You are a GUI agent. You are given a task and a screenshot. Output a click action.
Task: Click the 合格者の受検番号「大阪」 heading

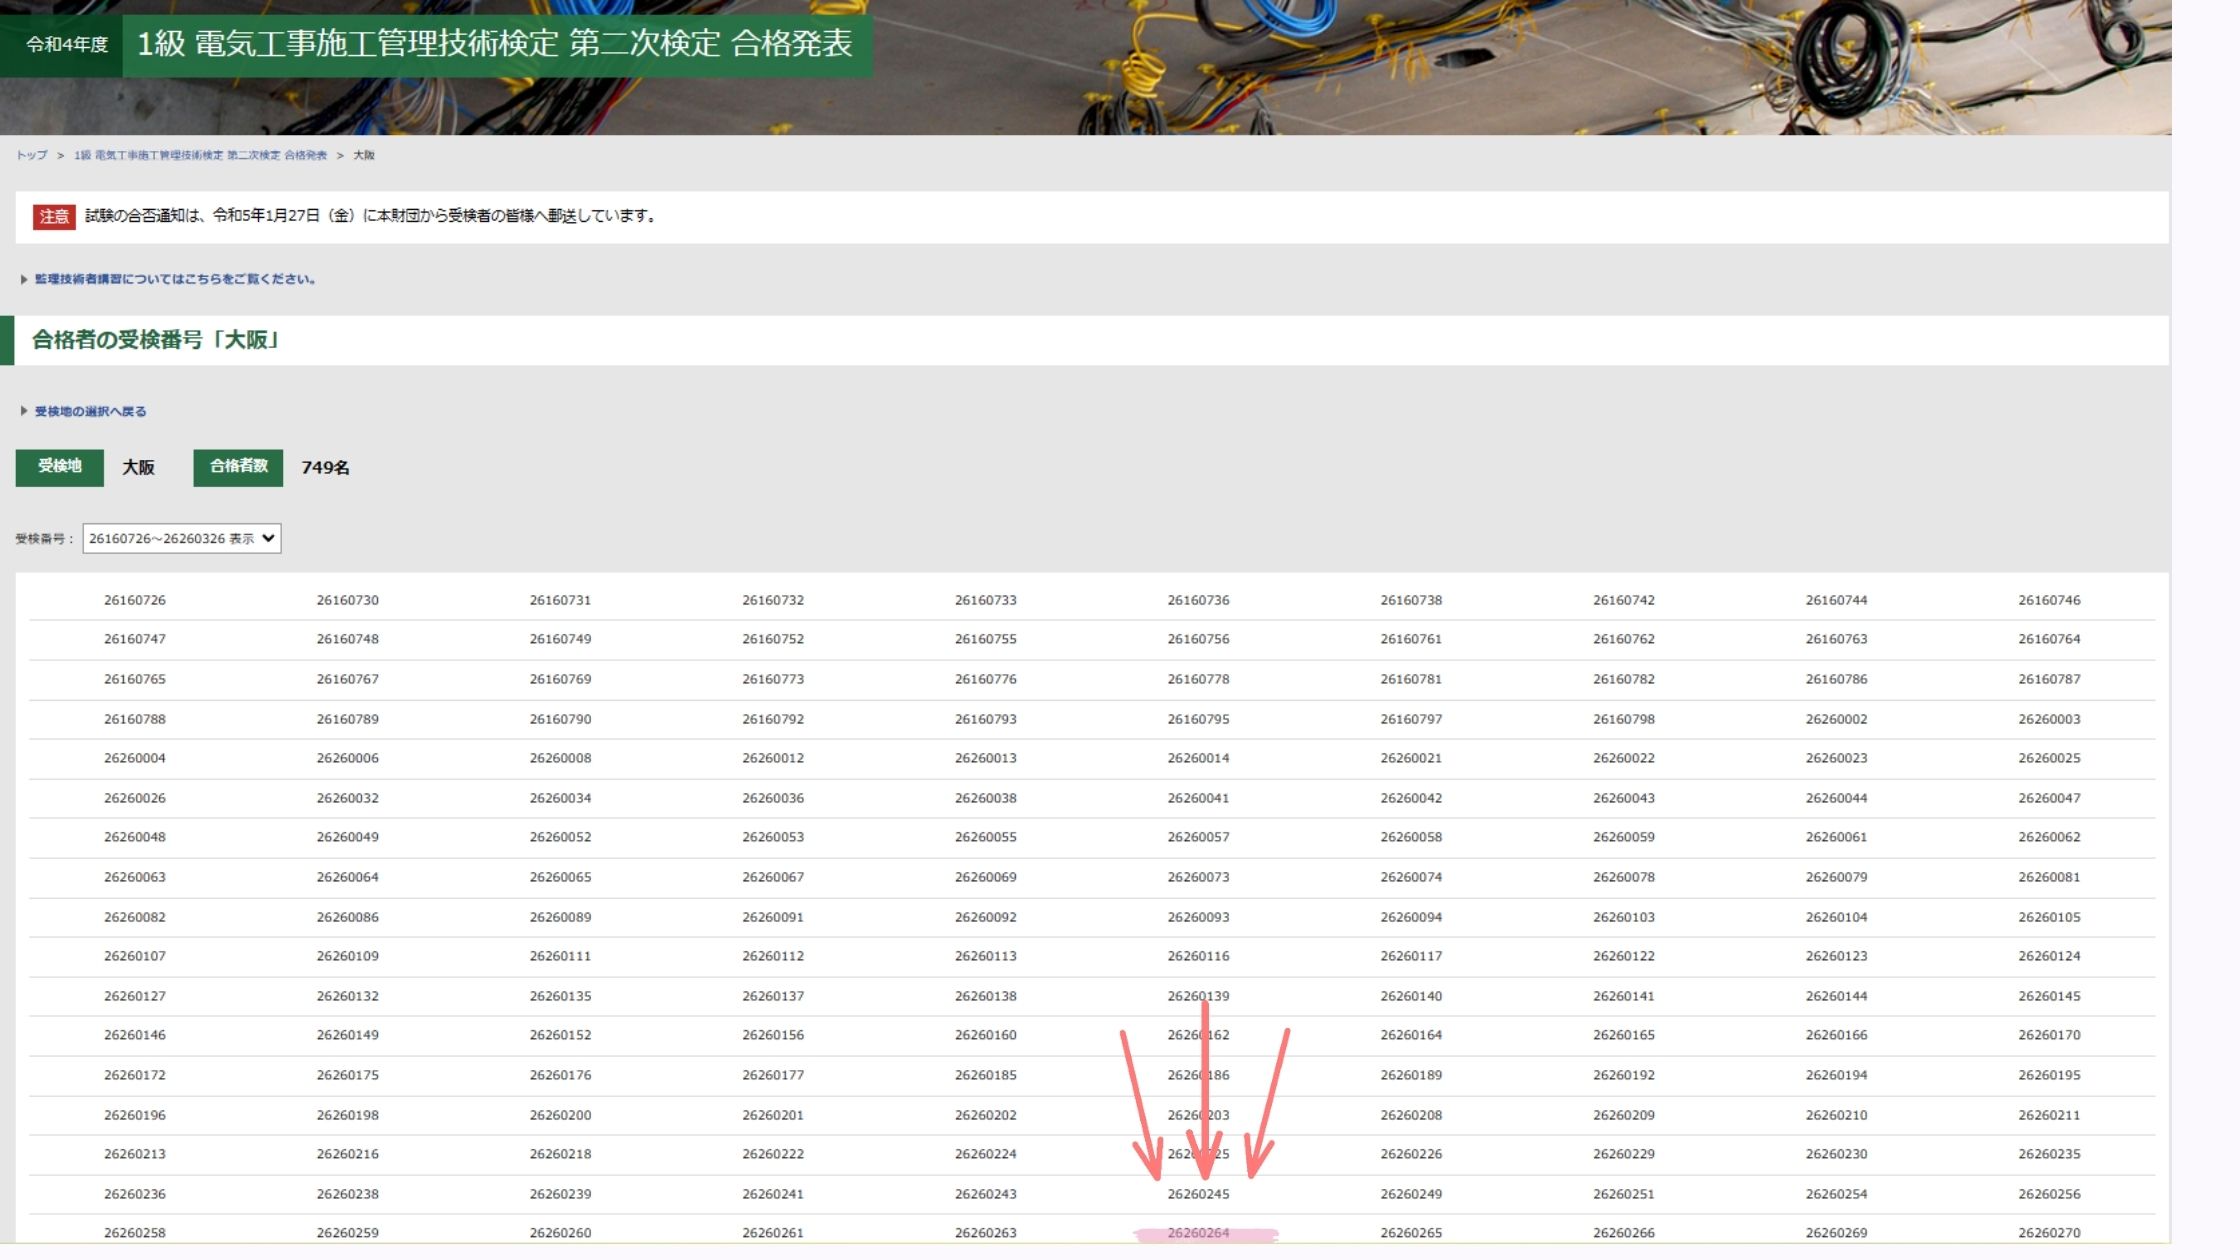pos(156,340)
